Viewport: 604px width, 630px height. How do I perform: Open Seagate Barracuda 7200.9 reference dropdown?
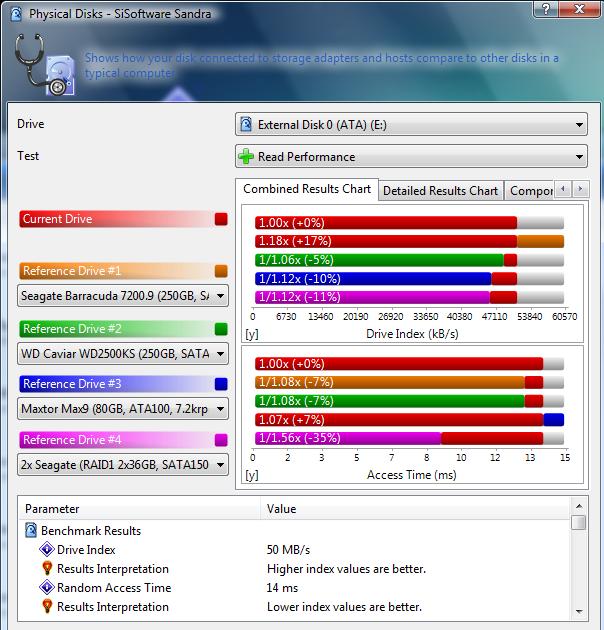point(123,296)
